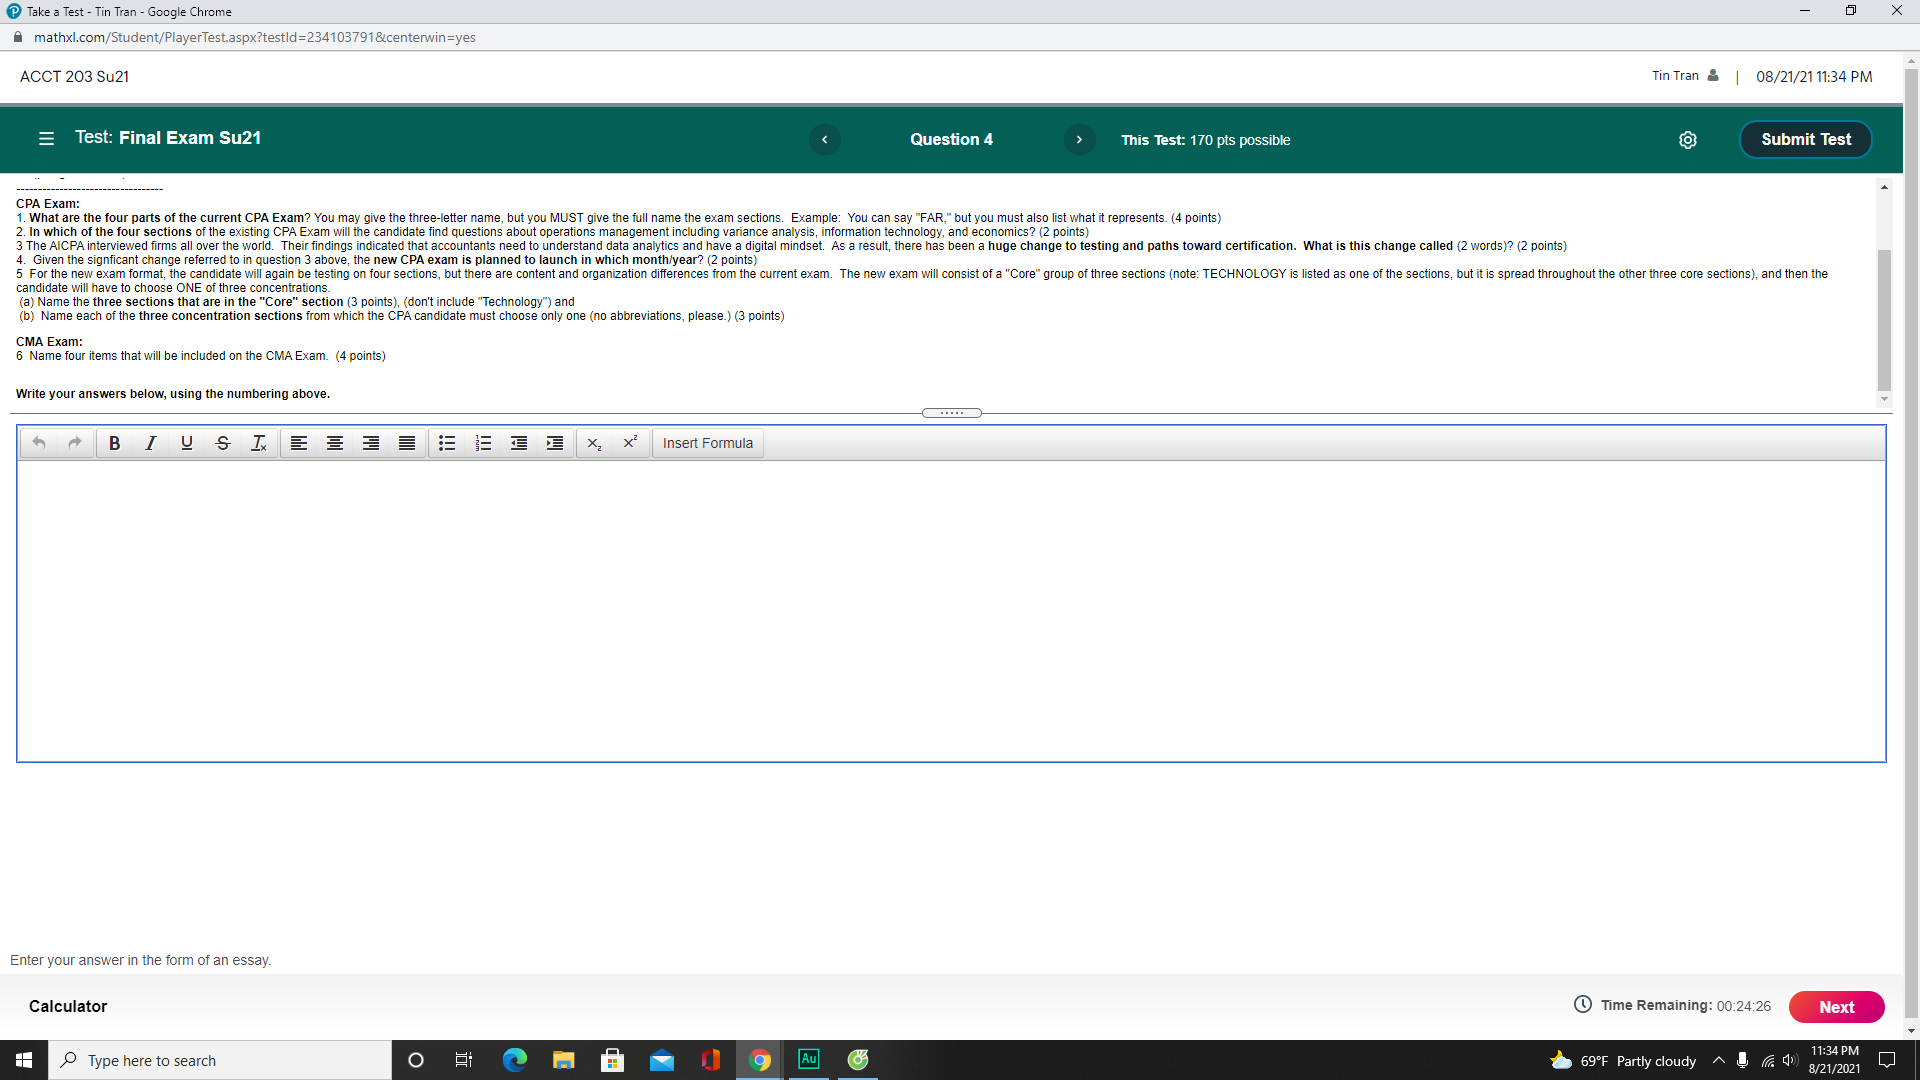Advance to the next question with the right arrow
The width and height of the screenshot is (1920, 1080).
pos(1079,139)
